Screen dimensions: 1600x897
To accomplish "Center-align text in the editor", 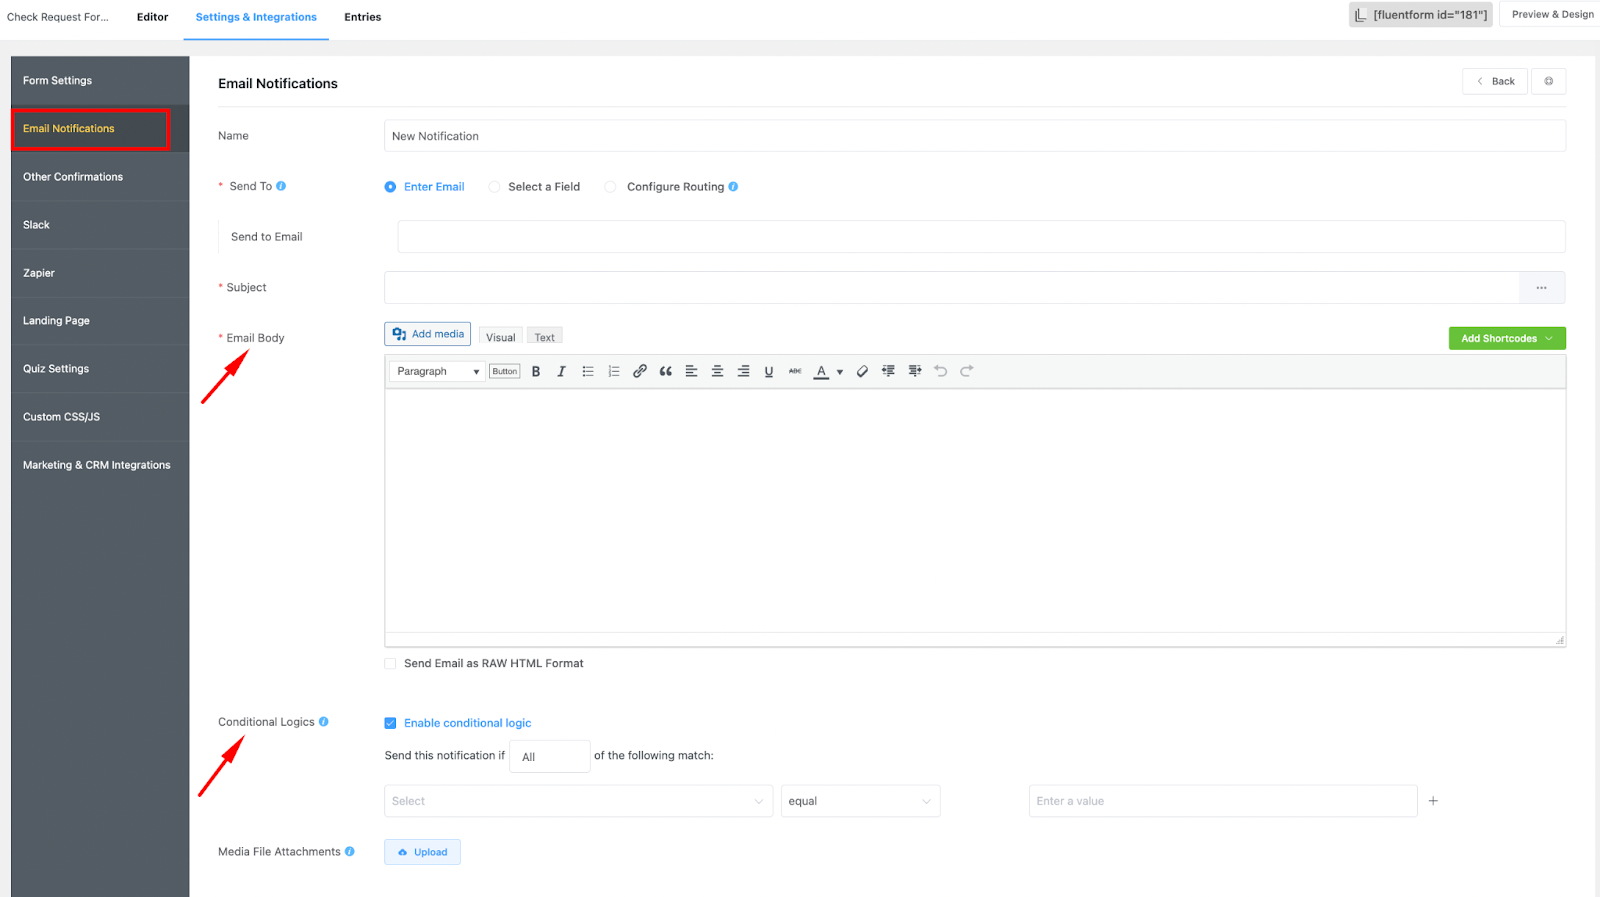I will pos(717,371).
